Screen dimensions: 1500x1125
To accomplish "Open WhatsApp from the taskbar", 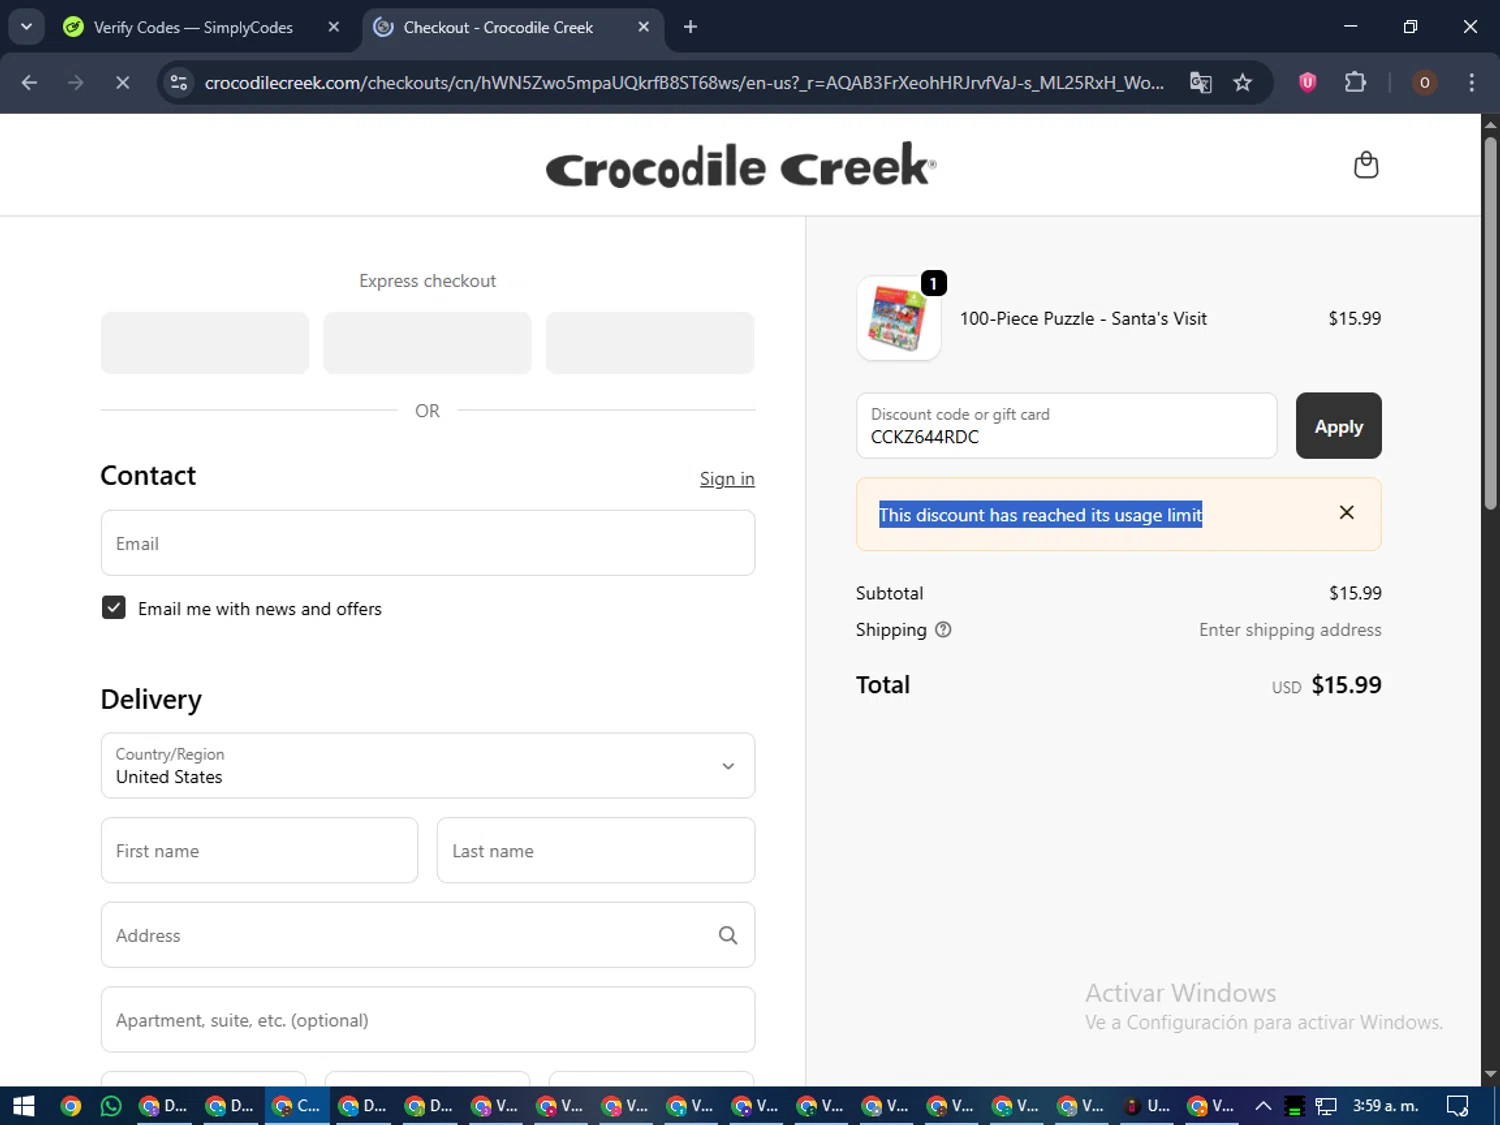I will tap(111, 1106).
